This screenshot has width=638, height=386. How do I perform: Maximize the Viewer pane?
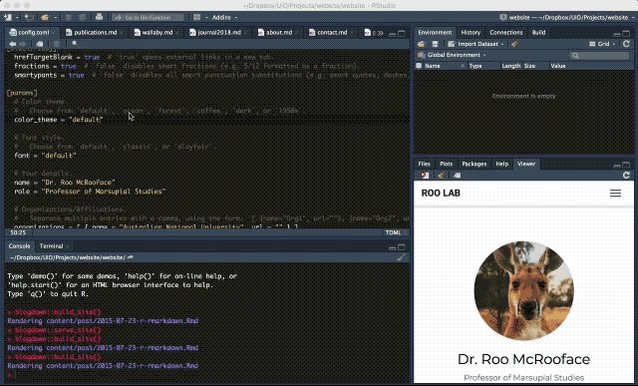pos(626,165)
